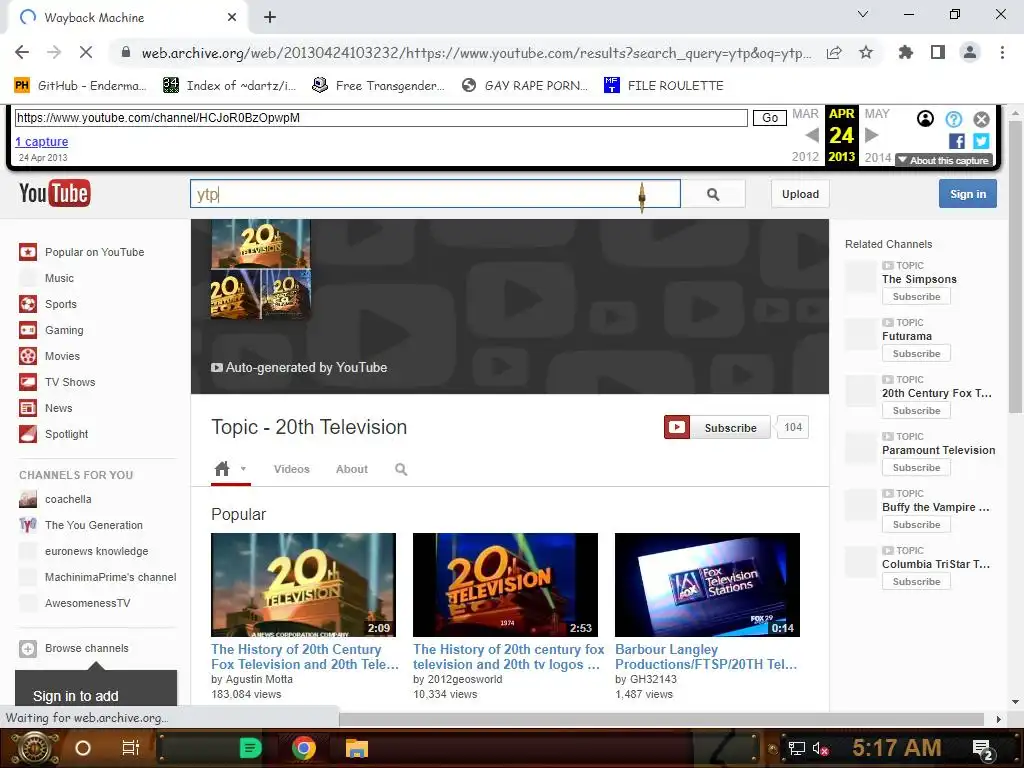Click the channel search magnifier icon
The height and width of the screenshot is (768, 1024).
pos(401,470)
